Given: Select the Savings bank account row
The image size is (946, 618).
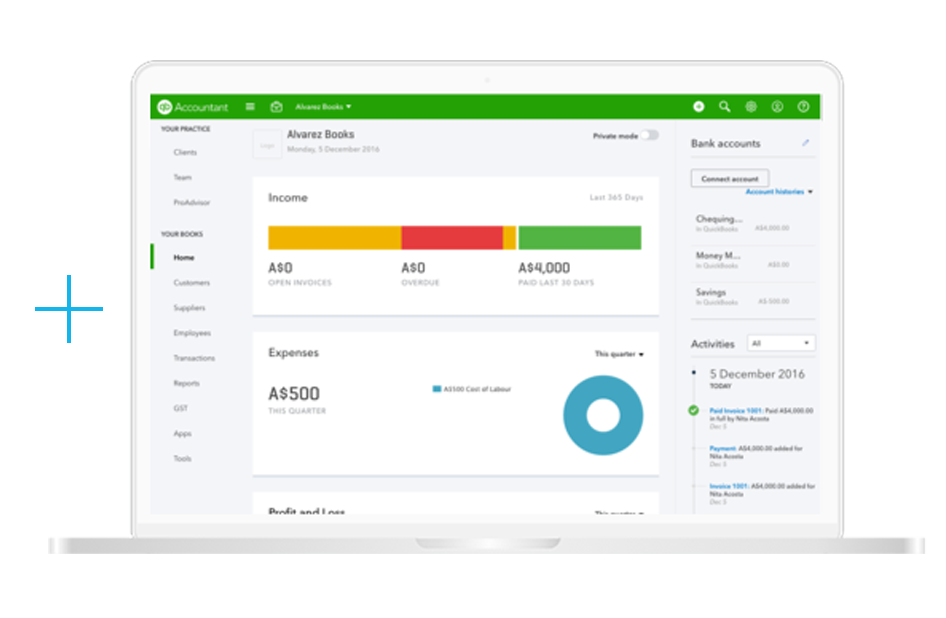Looking at the screenshot, I should point(753,296).
